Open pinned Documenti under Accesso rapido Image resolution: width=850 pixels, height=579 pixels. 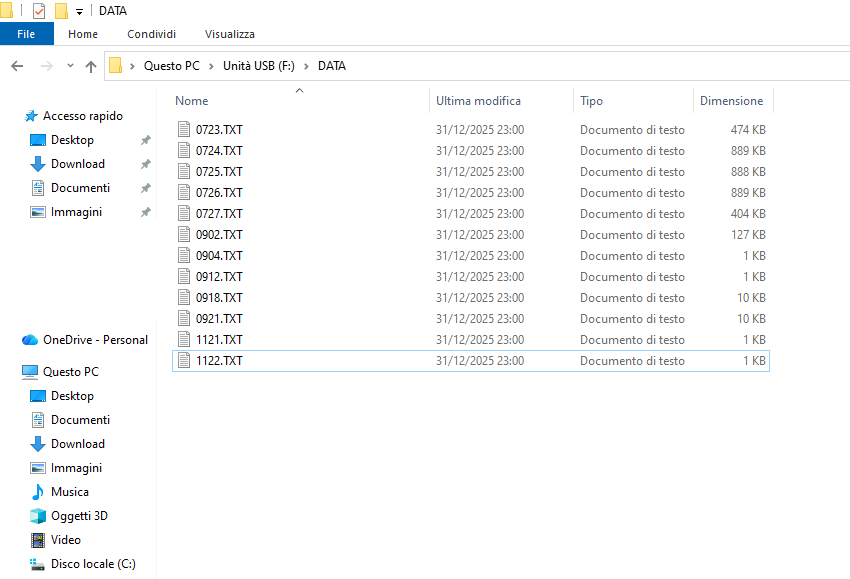[x=80, y=188]
